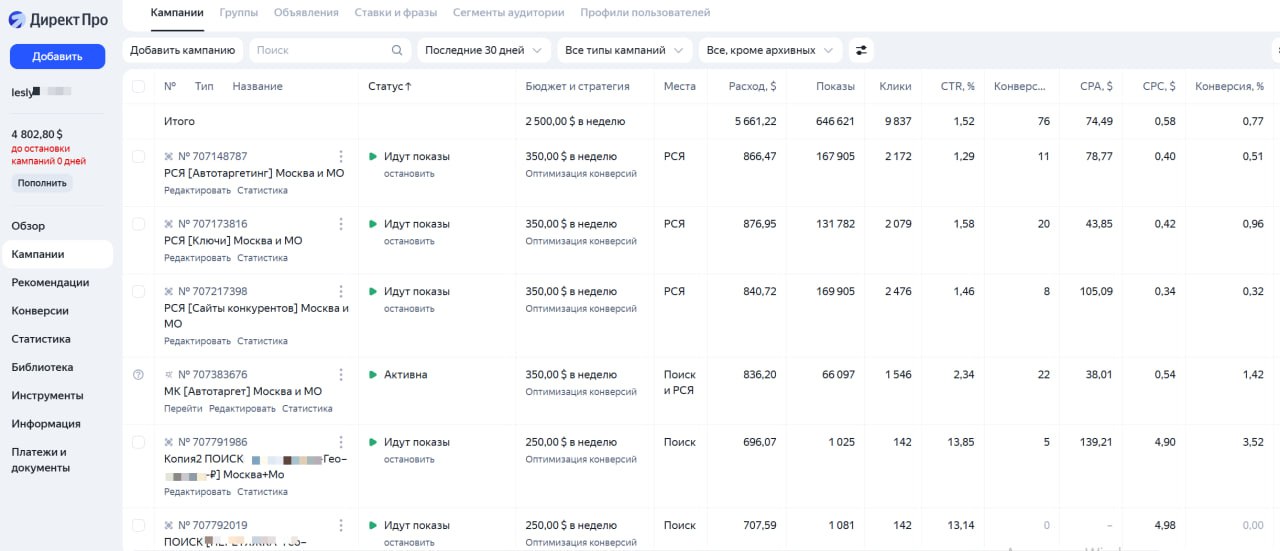
Task: Open three-dot menu for campaign 707383676
Action: click(x=341, y=375)
